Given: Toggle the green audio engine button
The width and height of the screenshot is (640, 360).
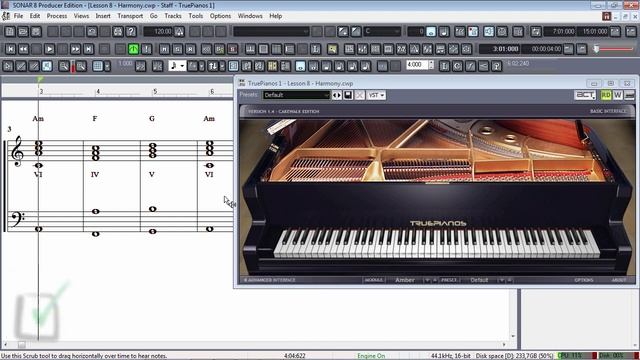Looking at the screenshot, I should 133,49.
